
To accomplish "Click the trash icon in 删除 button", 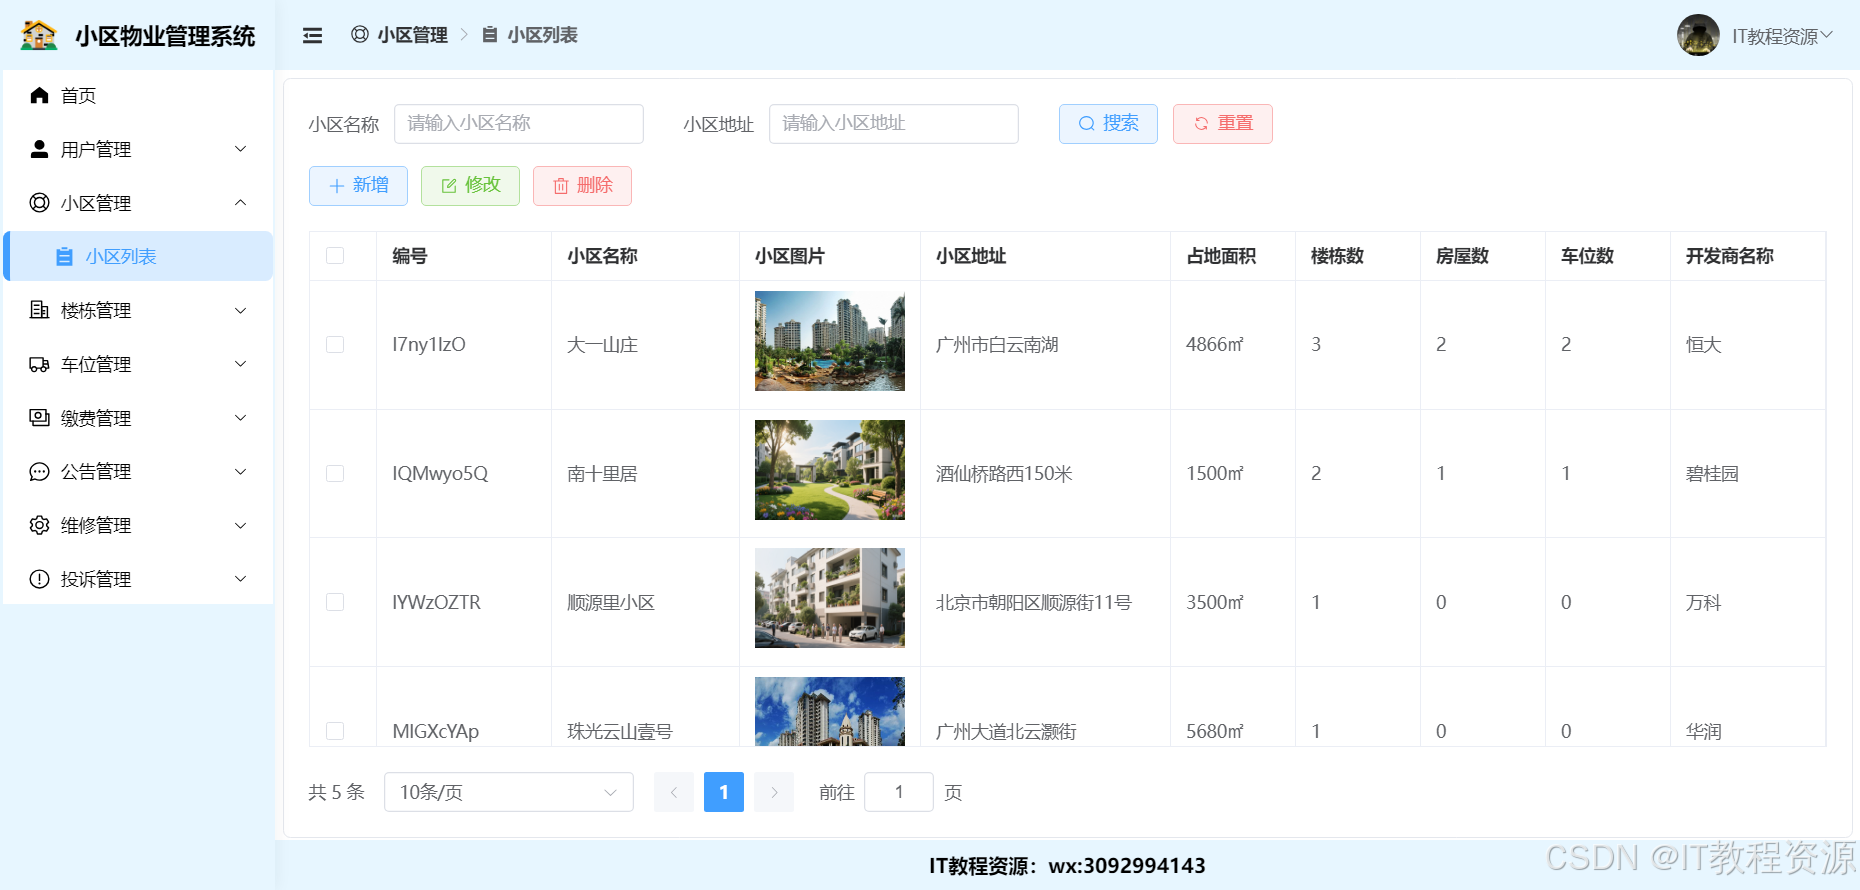I will (x=561, y=186).
